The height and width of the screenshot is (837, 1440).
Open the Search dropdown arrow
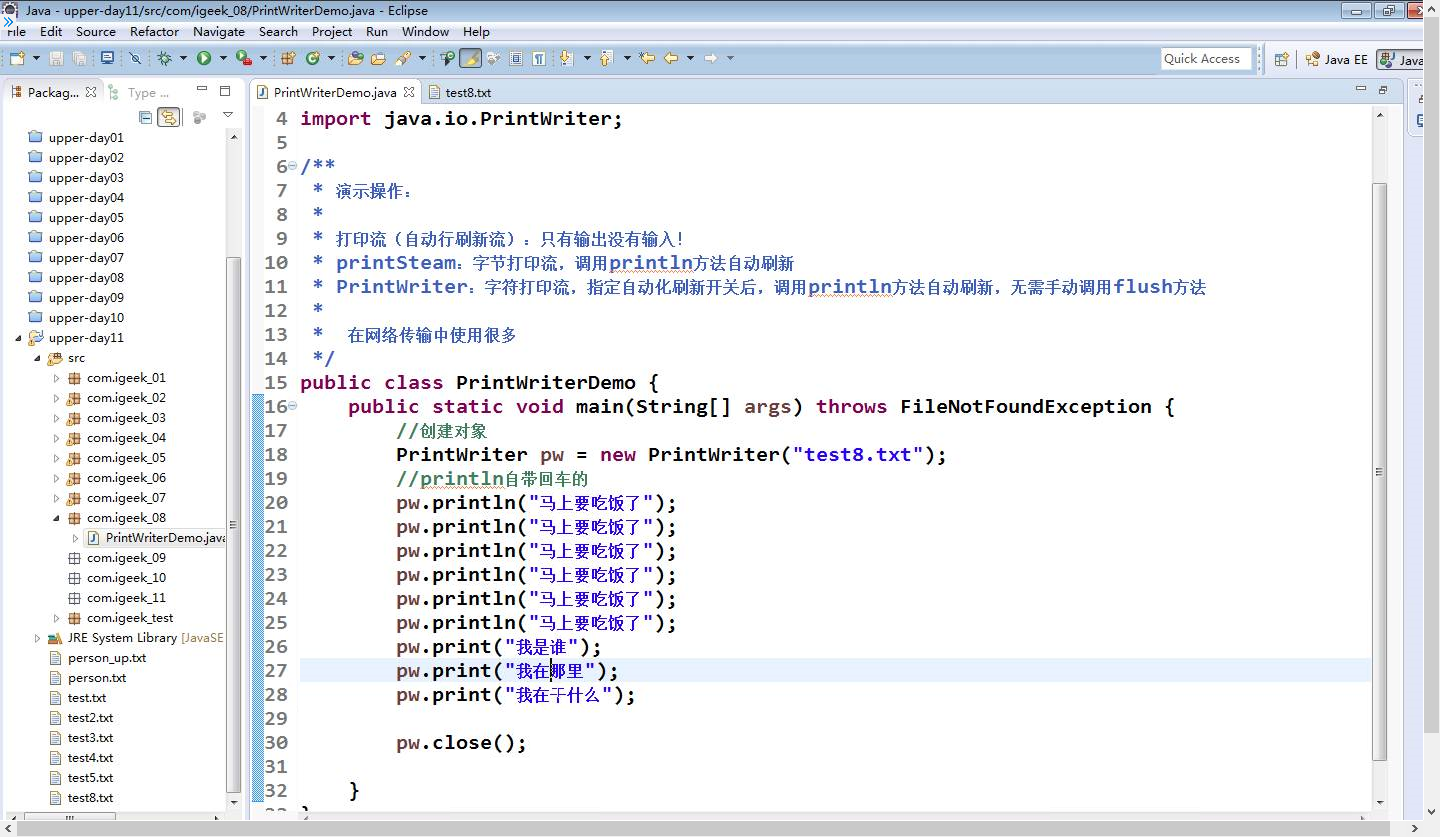pyautogui.click(x=422, y=58)
